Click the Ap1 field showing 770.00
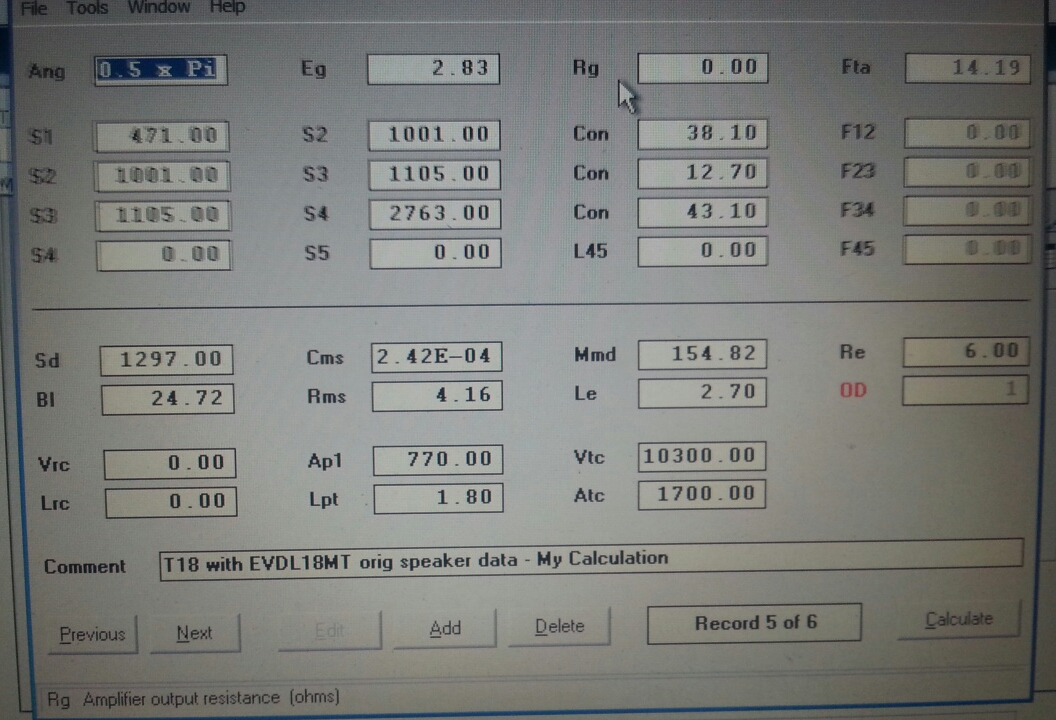This screenshot has height=720, width=1056. (438, 460)
